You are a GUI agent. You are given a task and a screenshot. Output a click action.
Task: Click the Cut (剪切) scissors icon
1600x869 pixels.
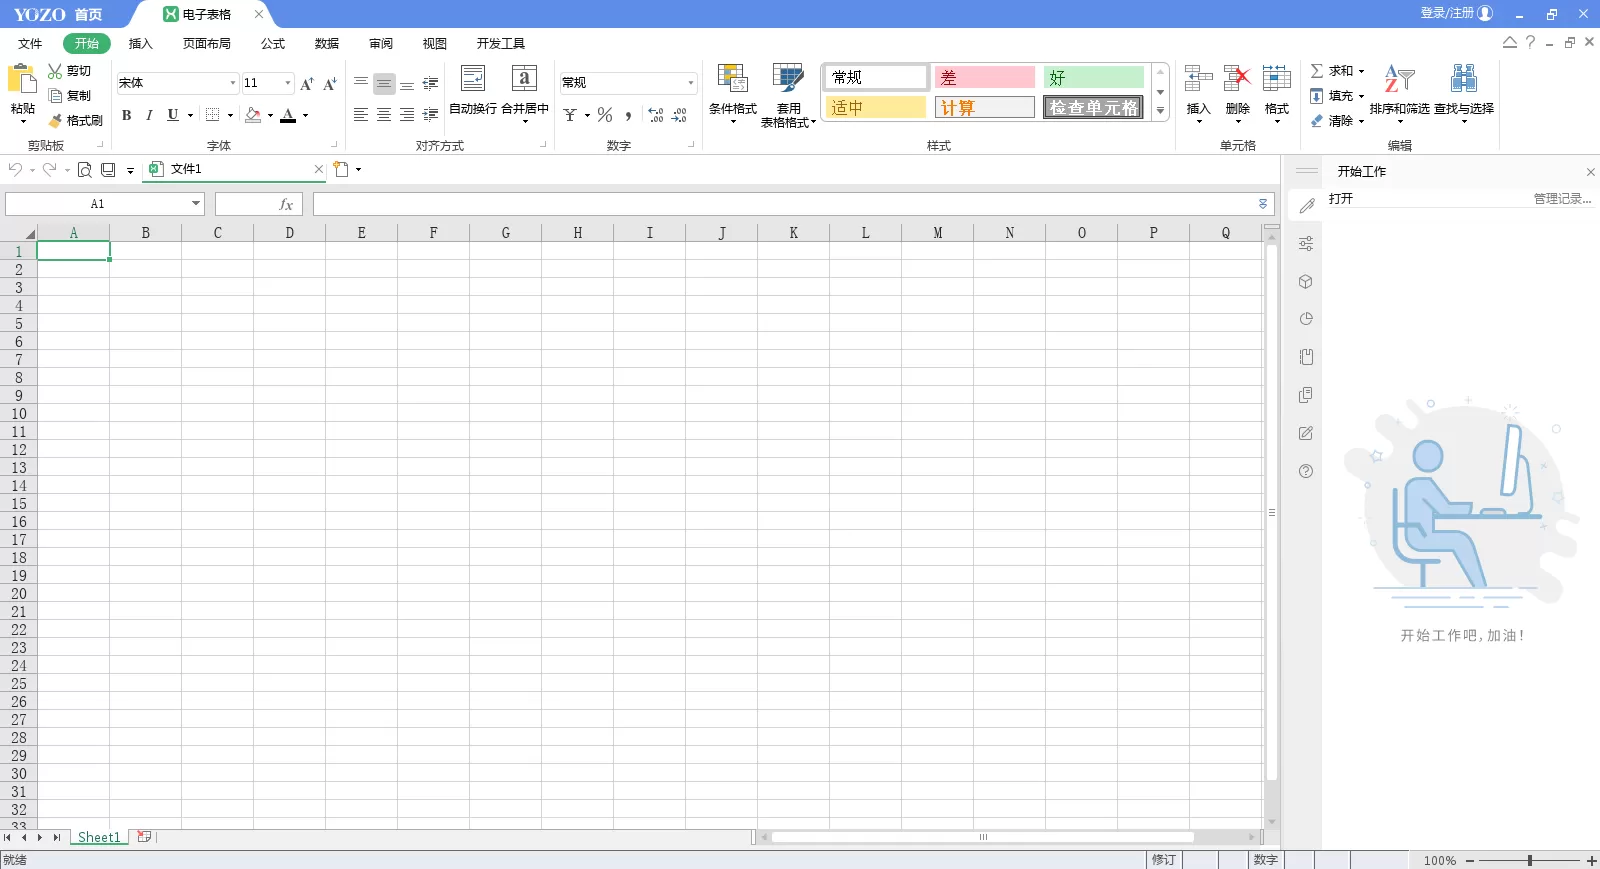pyautogui.click(x=55, y=71)
